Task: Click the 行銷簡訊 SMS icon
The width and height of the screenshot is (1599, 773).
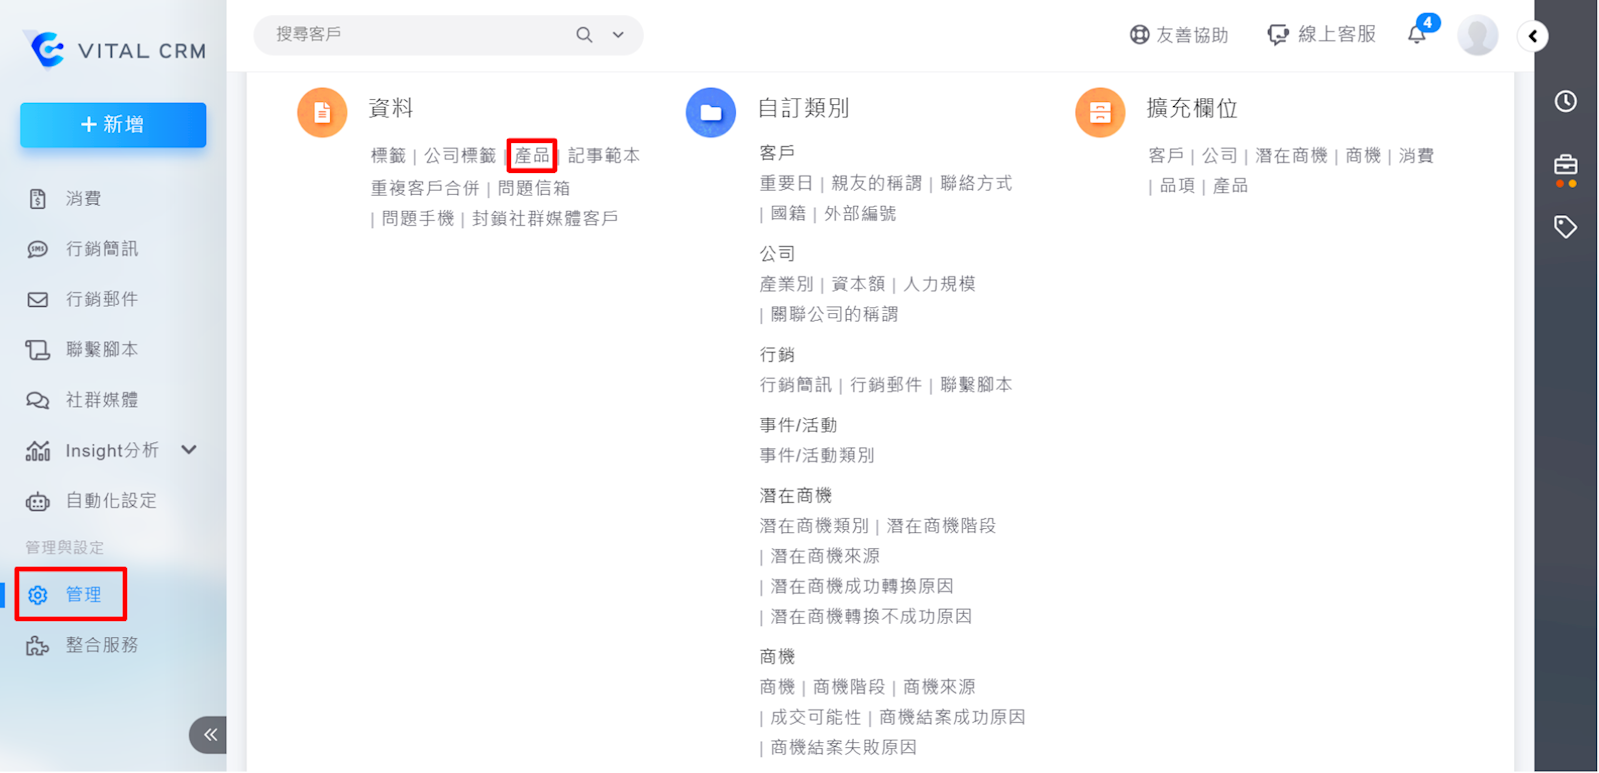Action: click(x=38, y=249)
